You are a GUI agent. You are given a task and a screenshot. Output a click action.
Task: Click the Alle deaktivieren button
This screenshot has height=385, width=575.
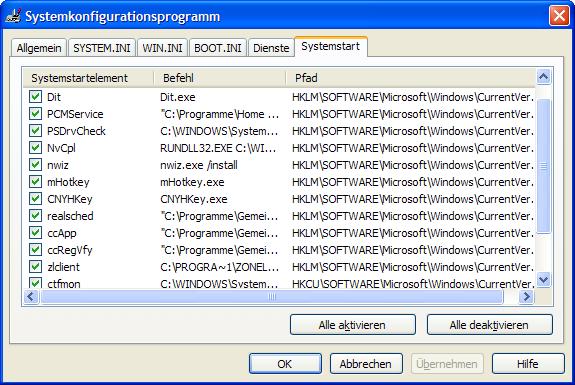click(x=490, y=325)
